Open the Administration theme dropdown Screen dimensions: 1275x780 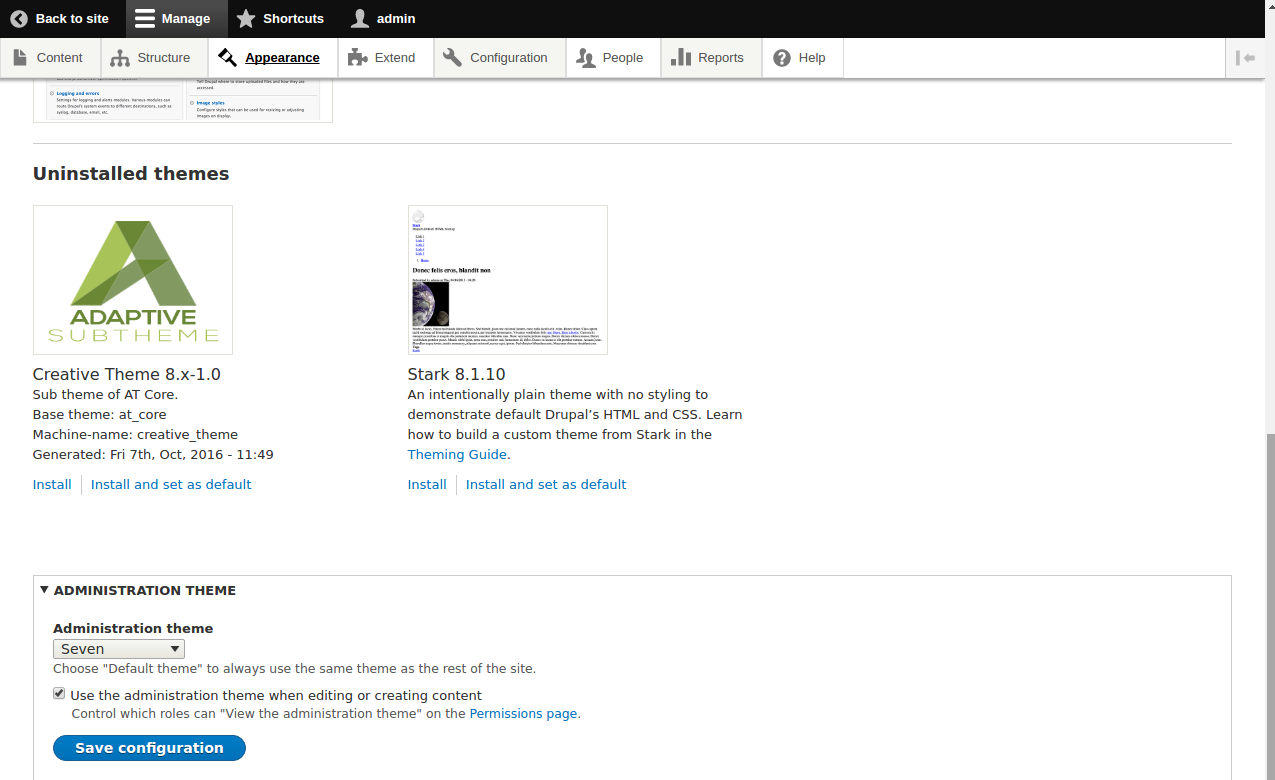119,649
